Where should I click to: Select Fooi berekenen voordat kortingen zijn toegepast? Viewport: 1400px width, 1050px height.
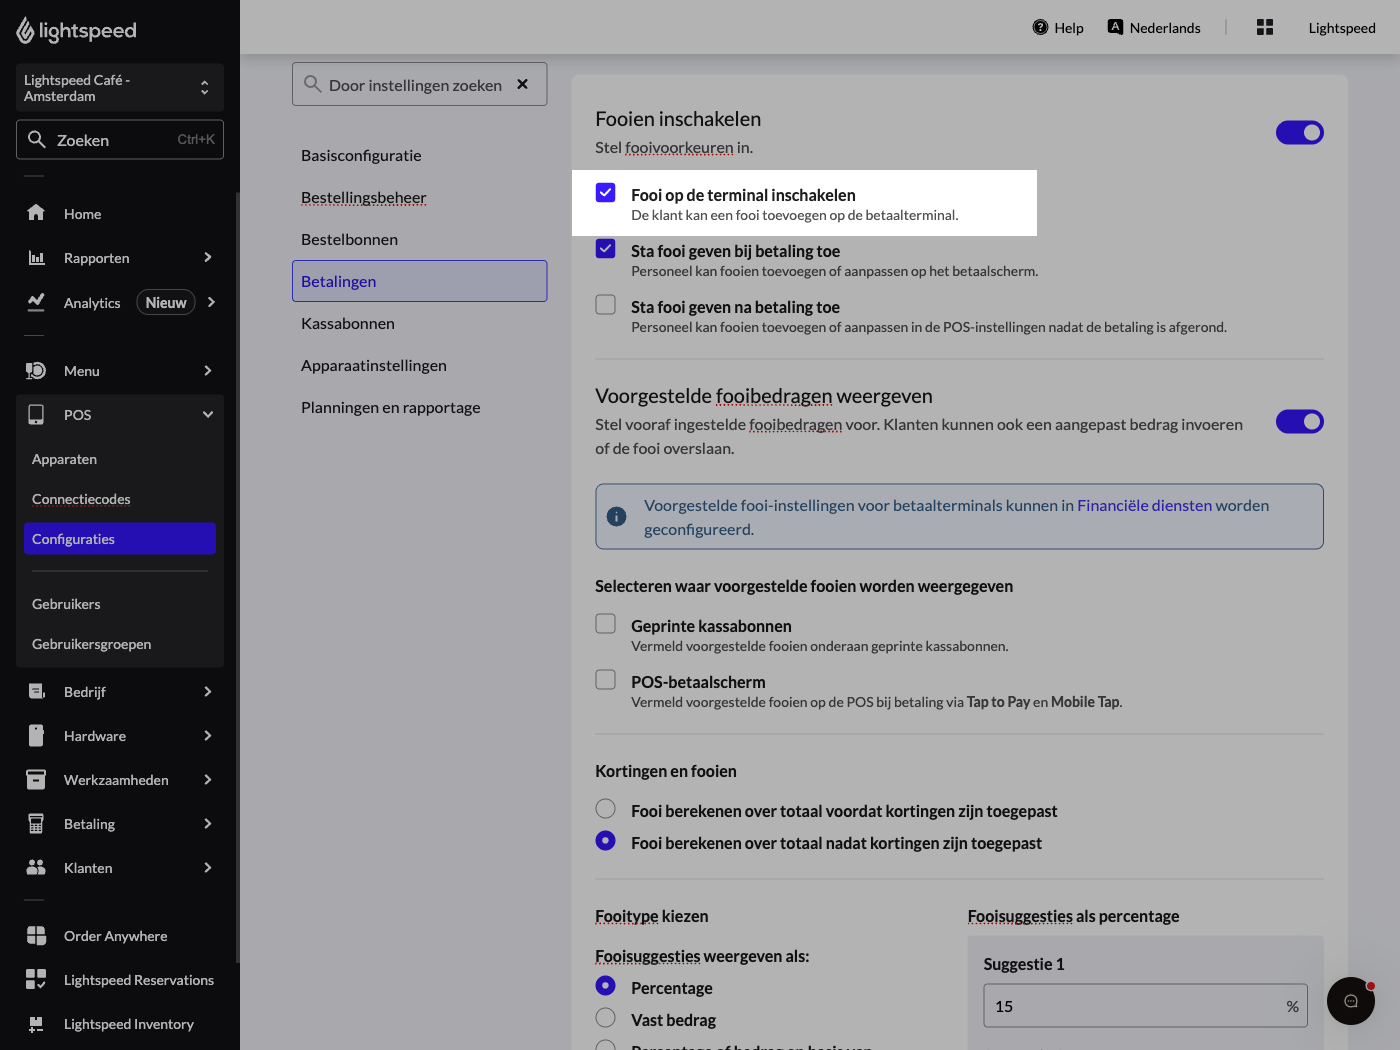[606, 808]
